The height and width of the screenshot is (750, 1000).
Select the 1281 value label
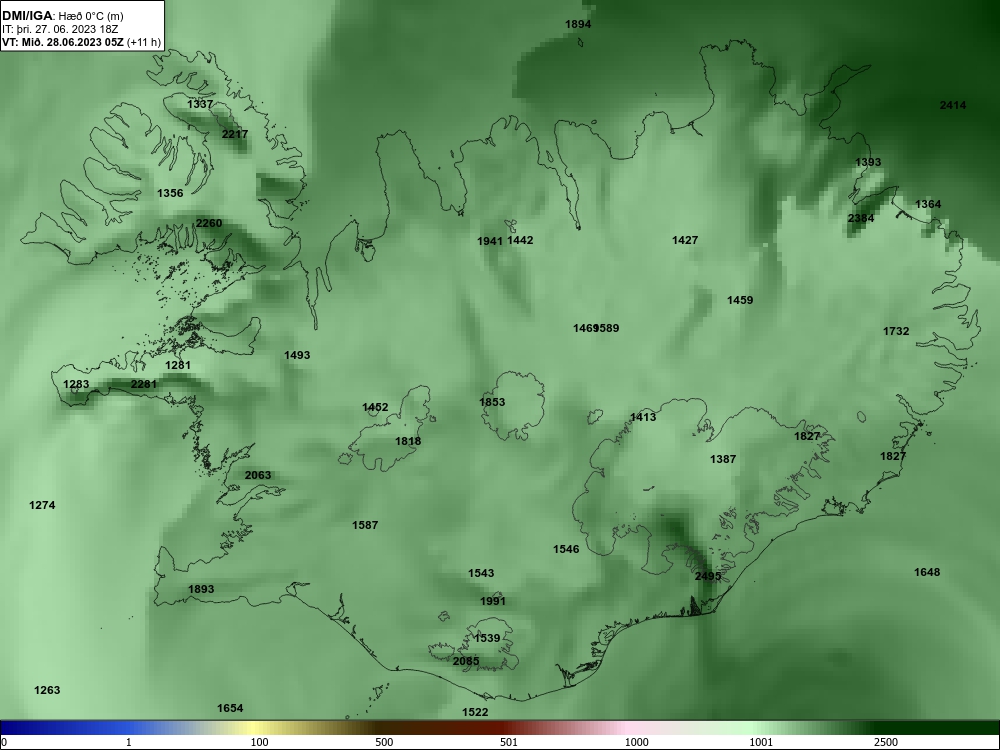point(178,365)
